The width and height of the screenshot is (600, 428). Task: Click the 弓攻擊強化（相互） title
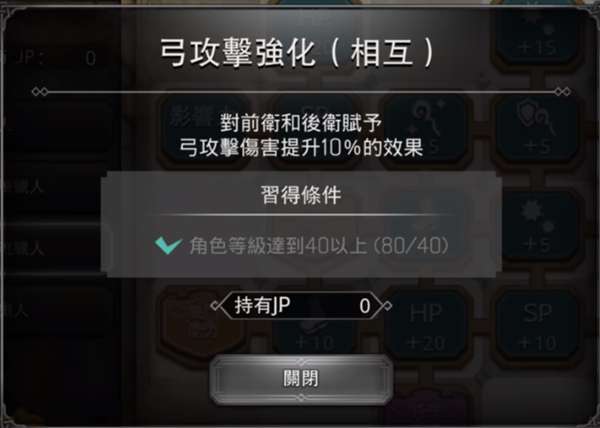298,53
